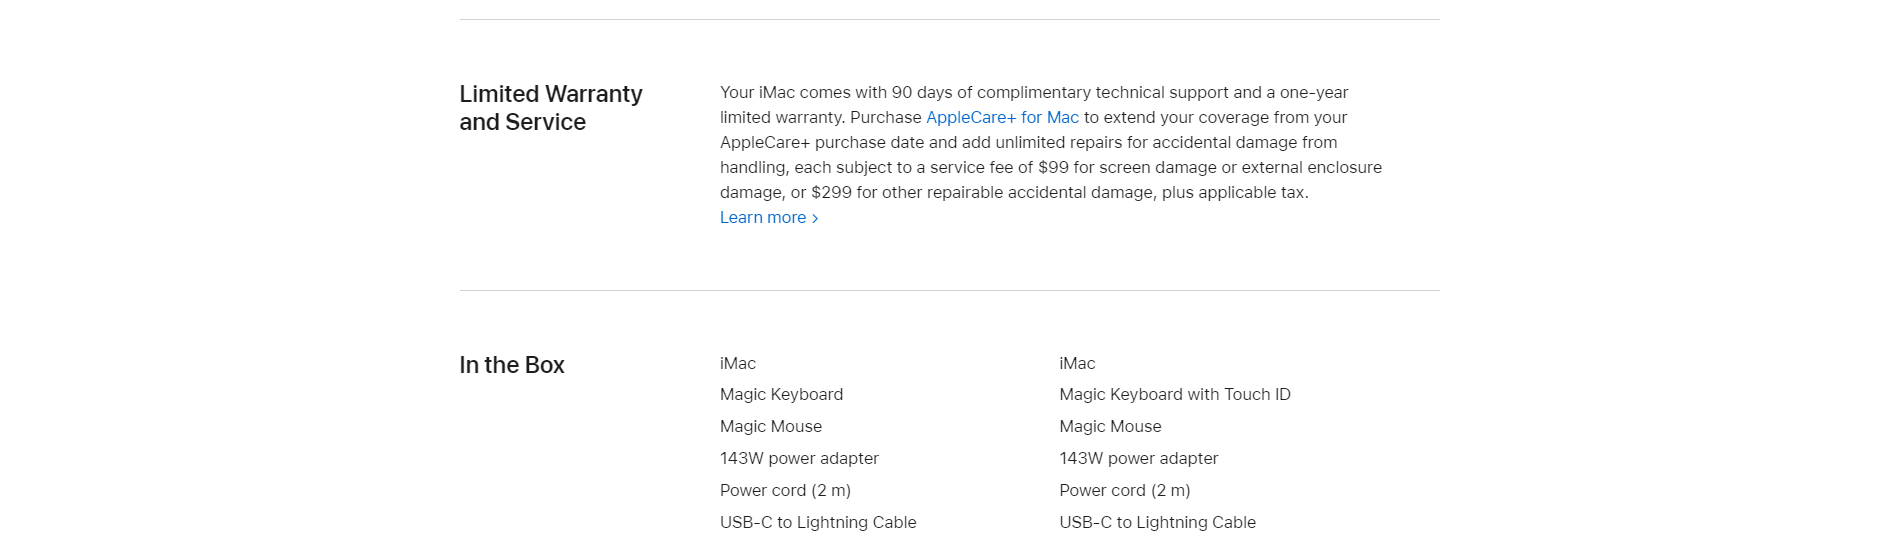Click the second column Magic Mouse text
The image size is (1897, 557).
[x=1110, y=426]
